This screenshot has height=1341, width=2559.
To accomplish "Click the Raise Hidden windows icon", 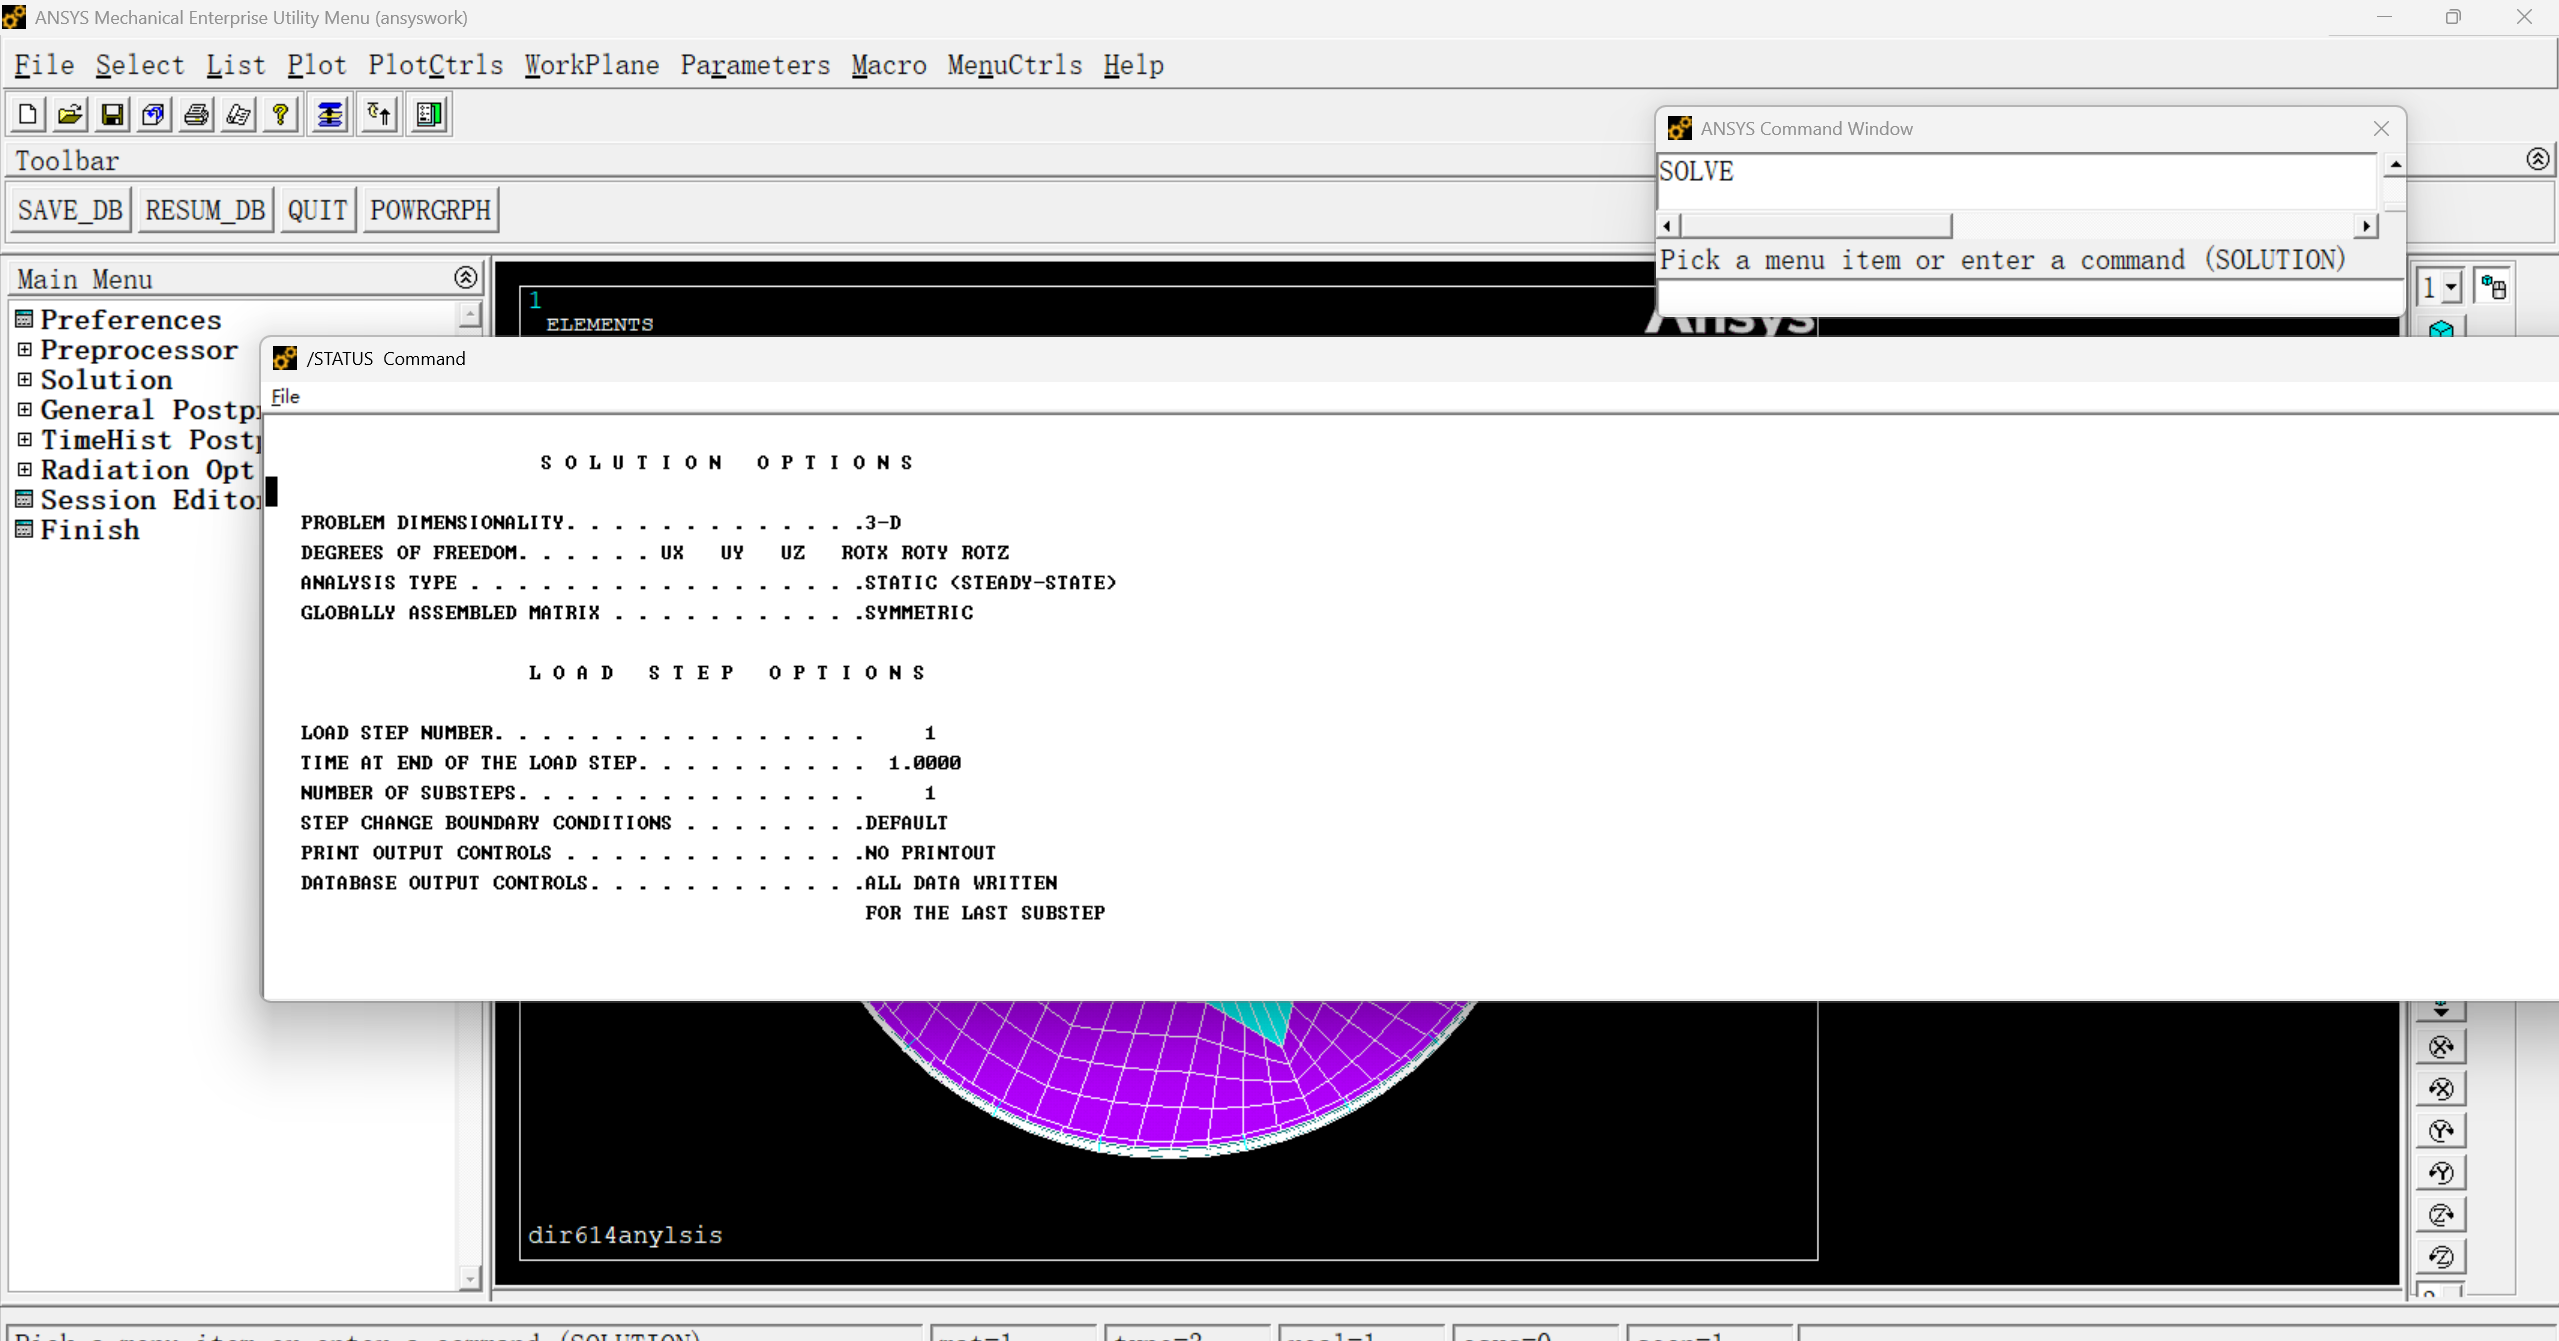I will click(329, 114).
